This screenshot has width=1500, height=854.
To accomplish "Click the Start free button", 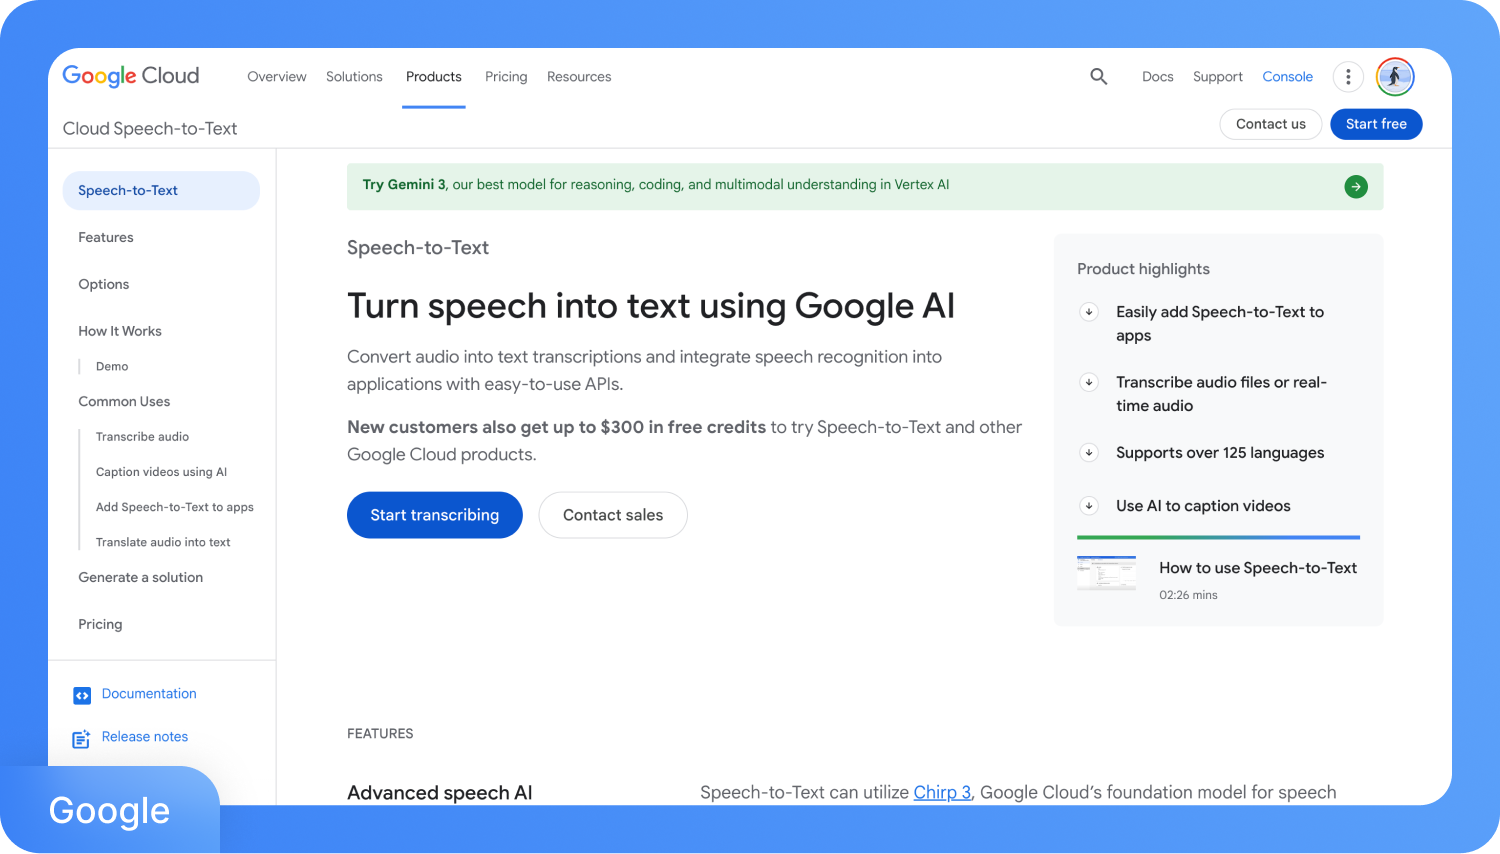I will tap(1376, 123).
